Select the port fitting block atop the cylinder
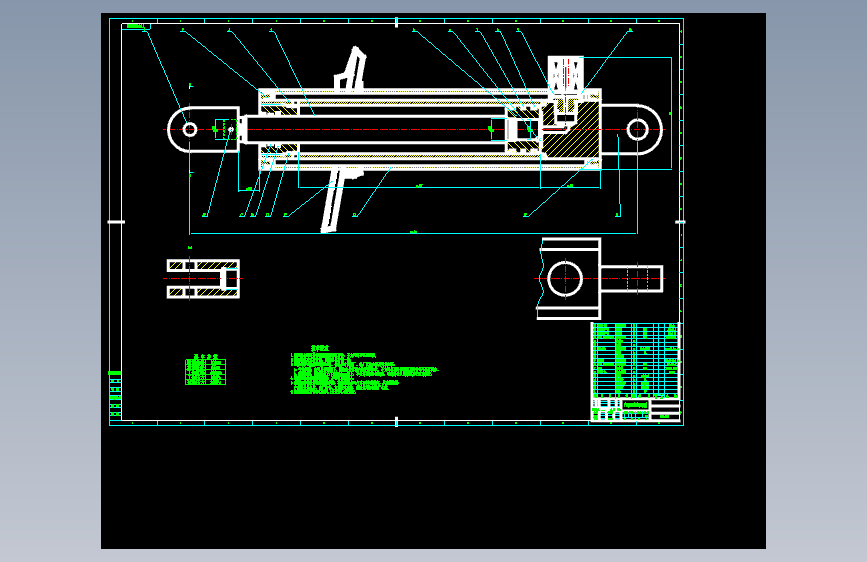The image size is (867, 562). pos(565,74)
